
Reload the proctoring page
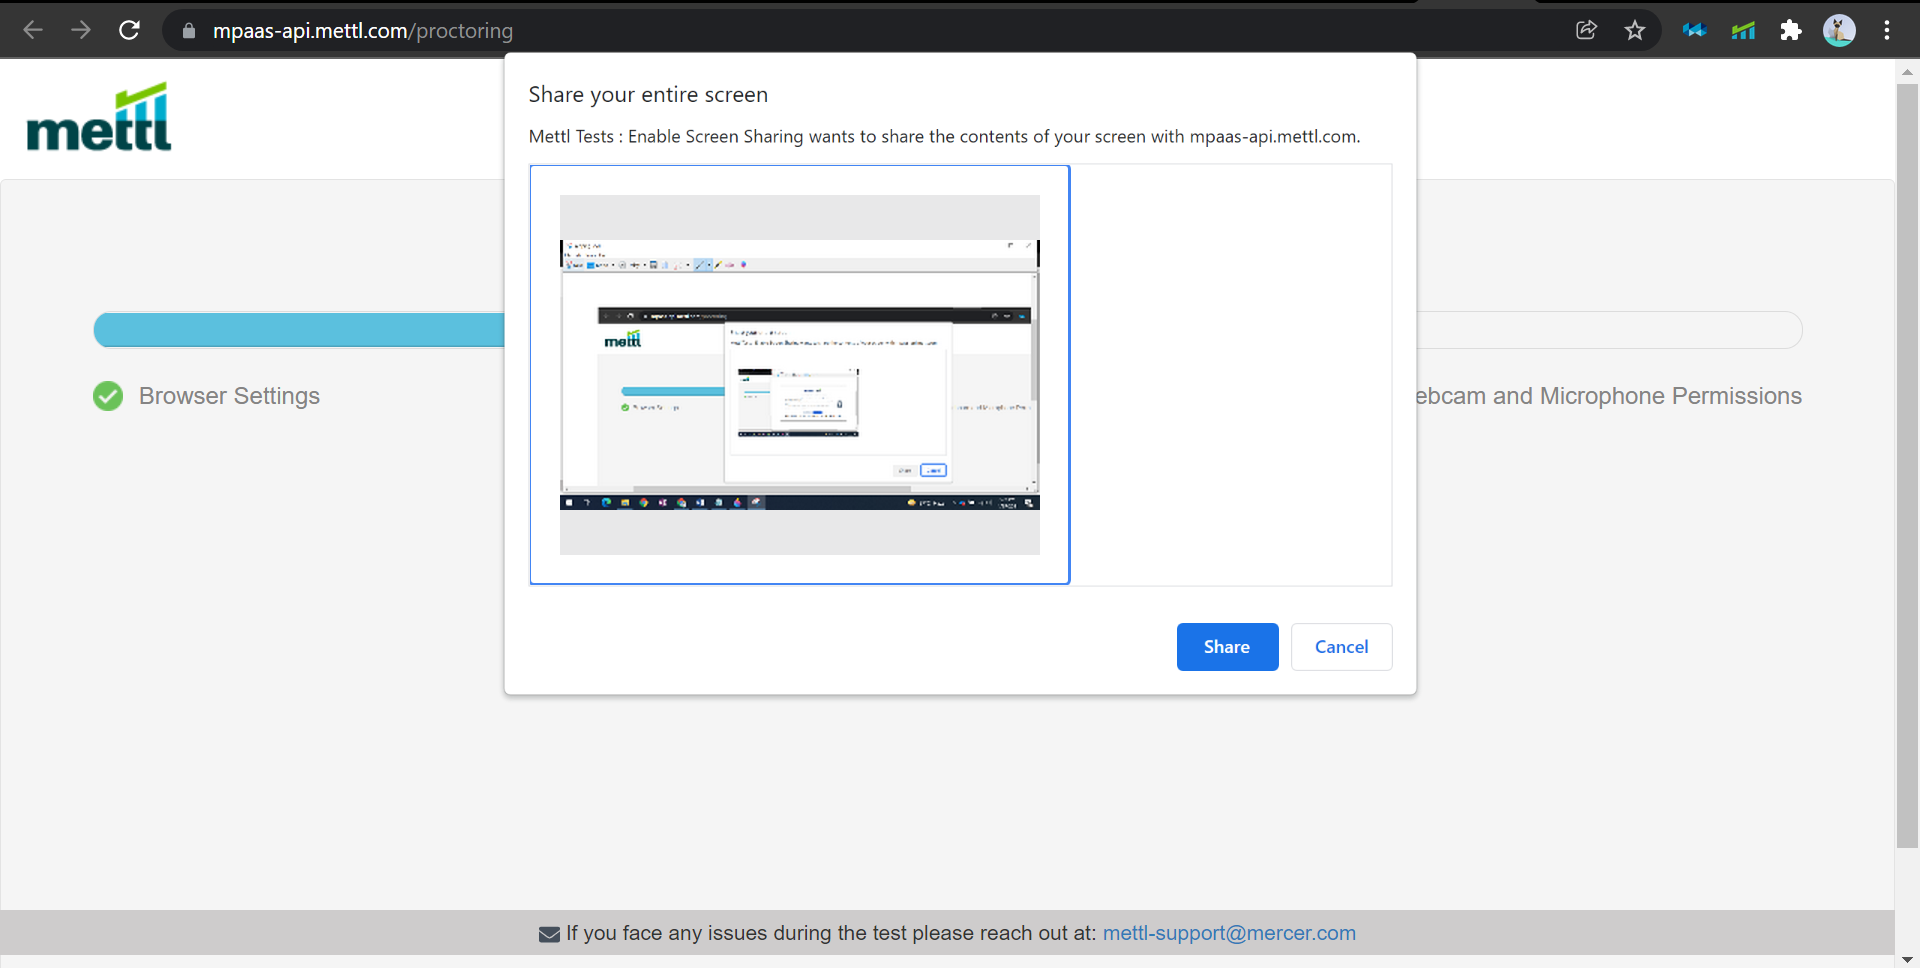pos(129,30)
